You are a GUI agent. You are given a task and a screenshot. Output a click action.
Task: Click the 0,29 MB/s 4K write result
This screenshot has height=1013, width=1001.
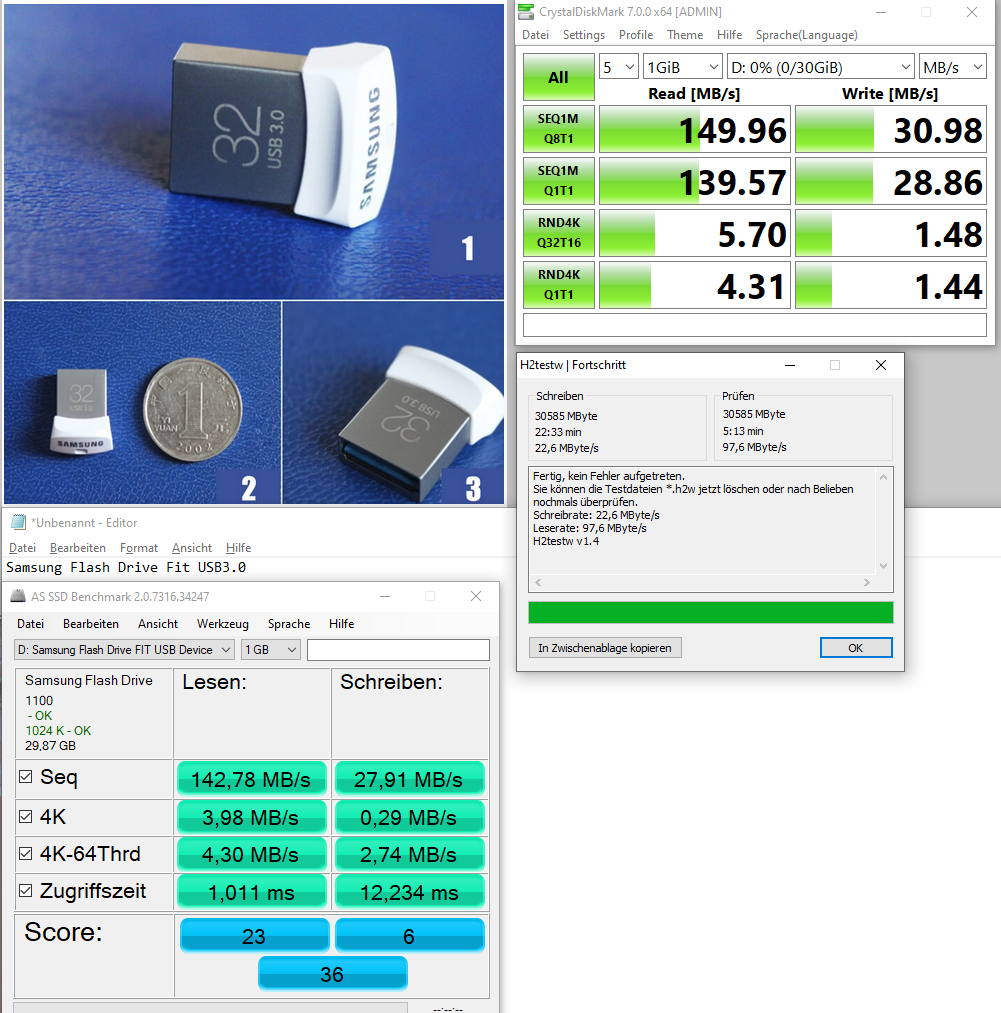(x=408, y=817)
